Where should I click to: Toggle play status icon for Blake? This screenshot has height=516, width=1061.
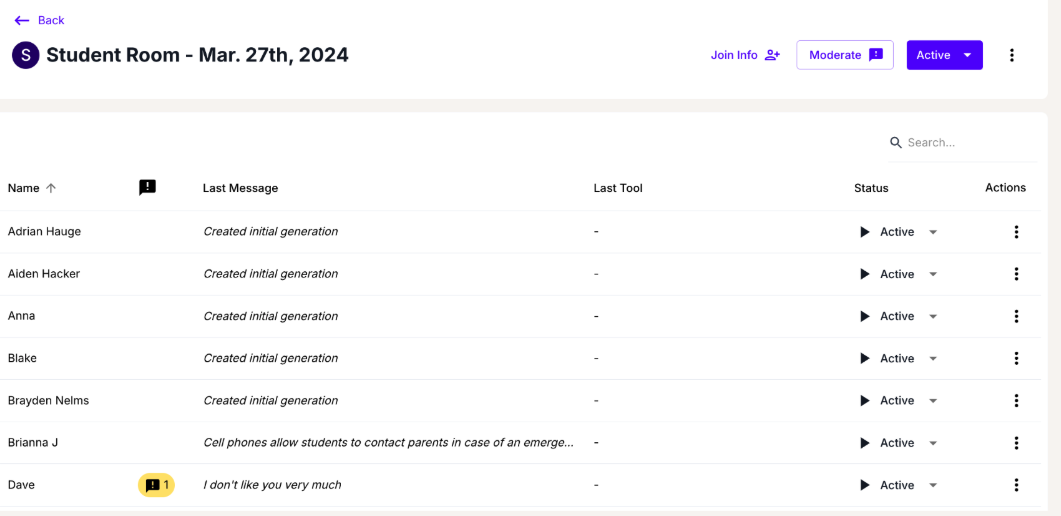pyautogui.click(x=865, y=358)
